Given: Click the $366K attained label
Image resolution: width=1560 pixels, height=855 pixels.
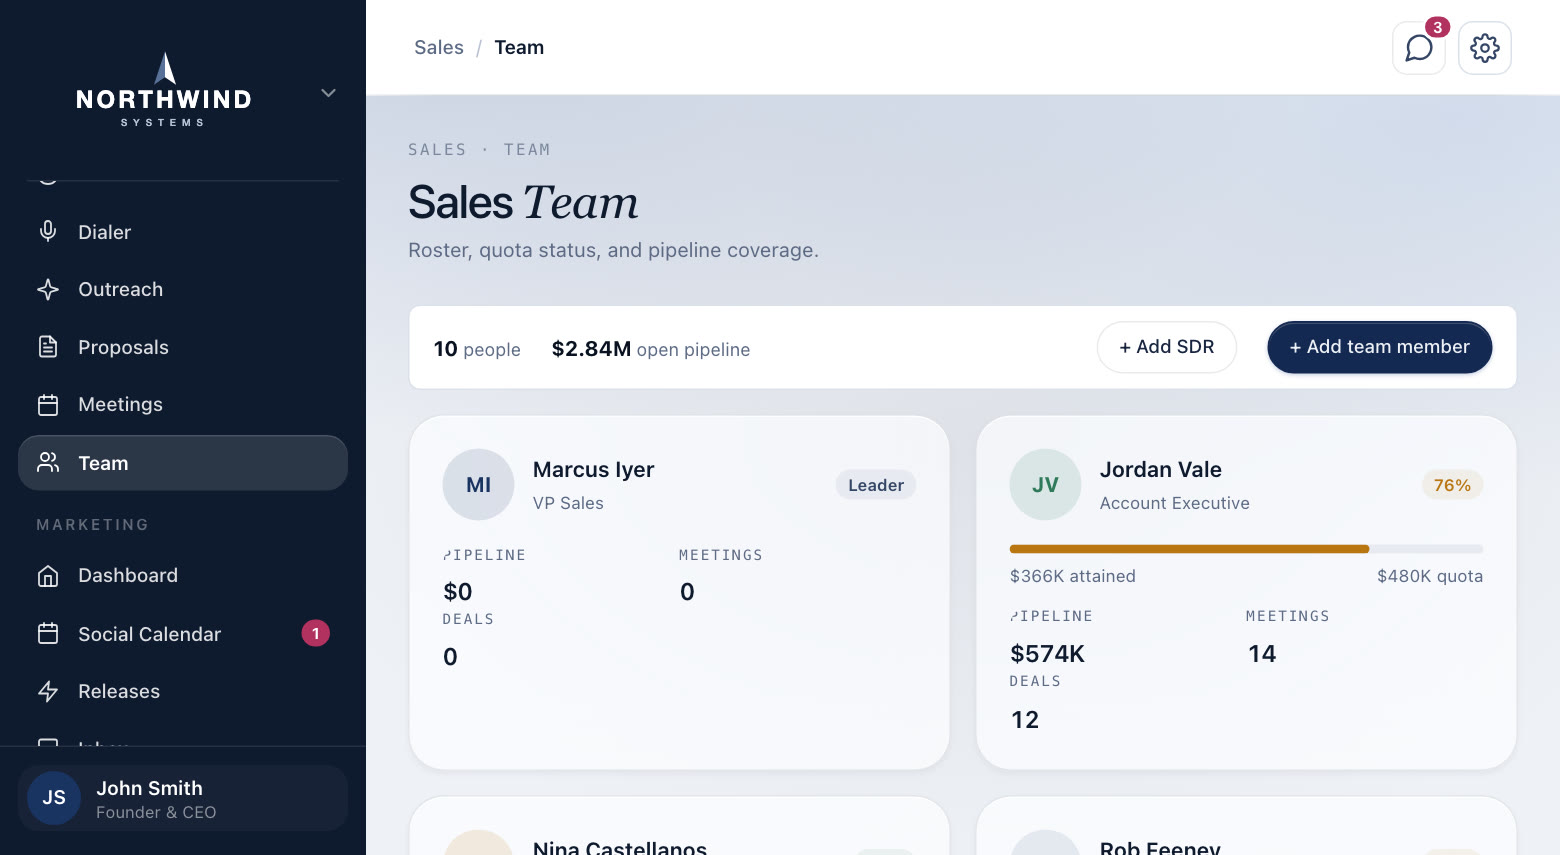Looking at the screenshot, I should (1073, 576).
